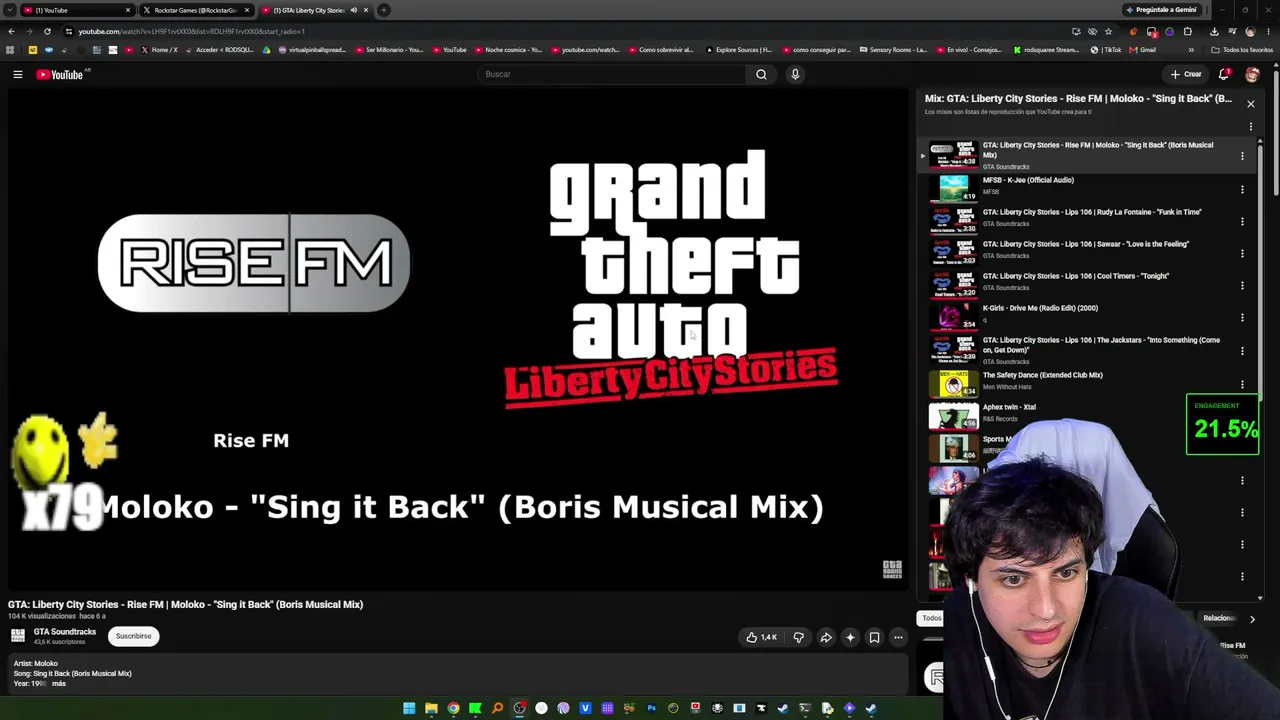Start voice search with the microphone
Image resolution: width=1280 pixels, height=720 pixels.
click(795, 74)
